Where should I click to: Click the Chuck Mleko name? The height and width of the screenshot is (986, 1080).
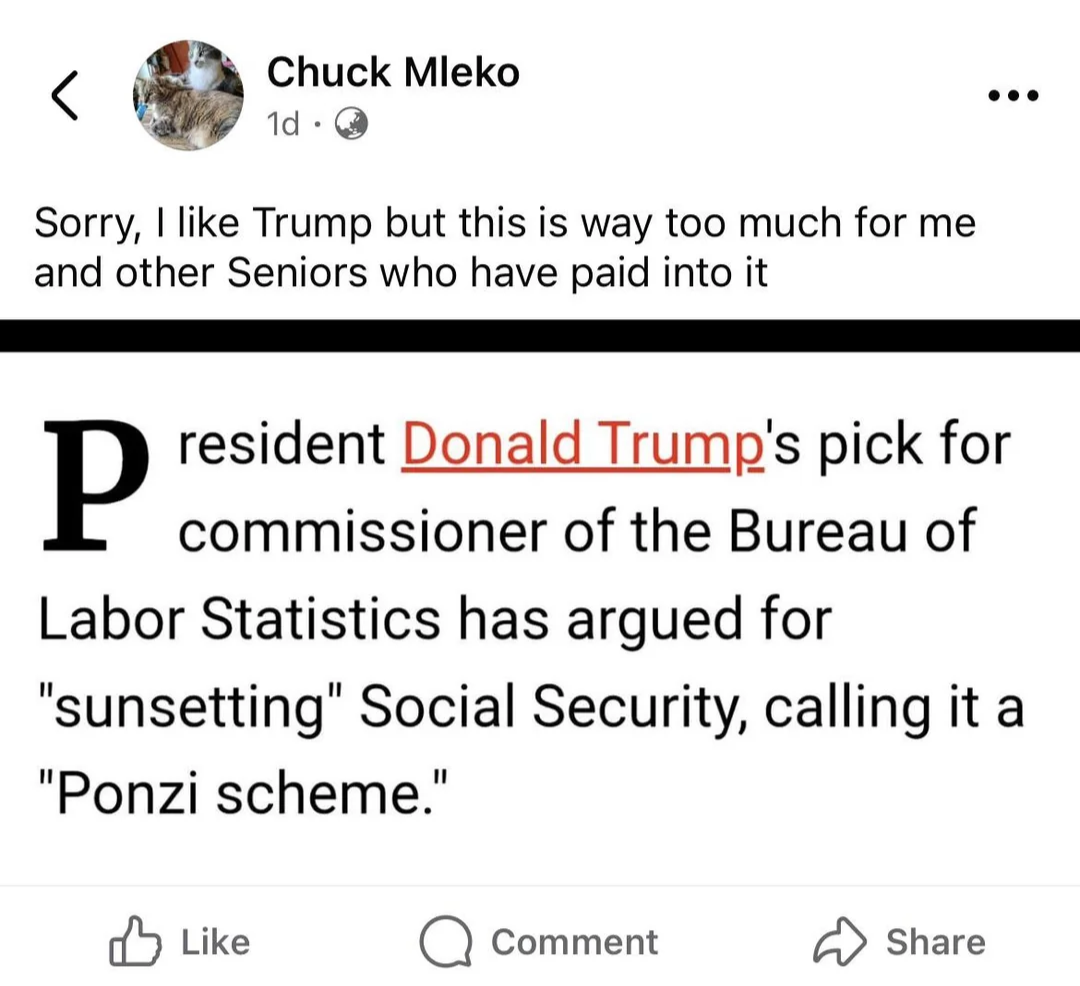point(393,72)
